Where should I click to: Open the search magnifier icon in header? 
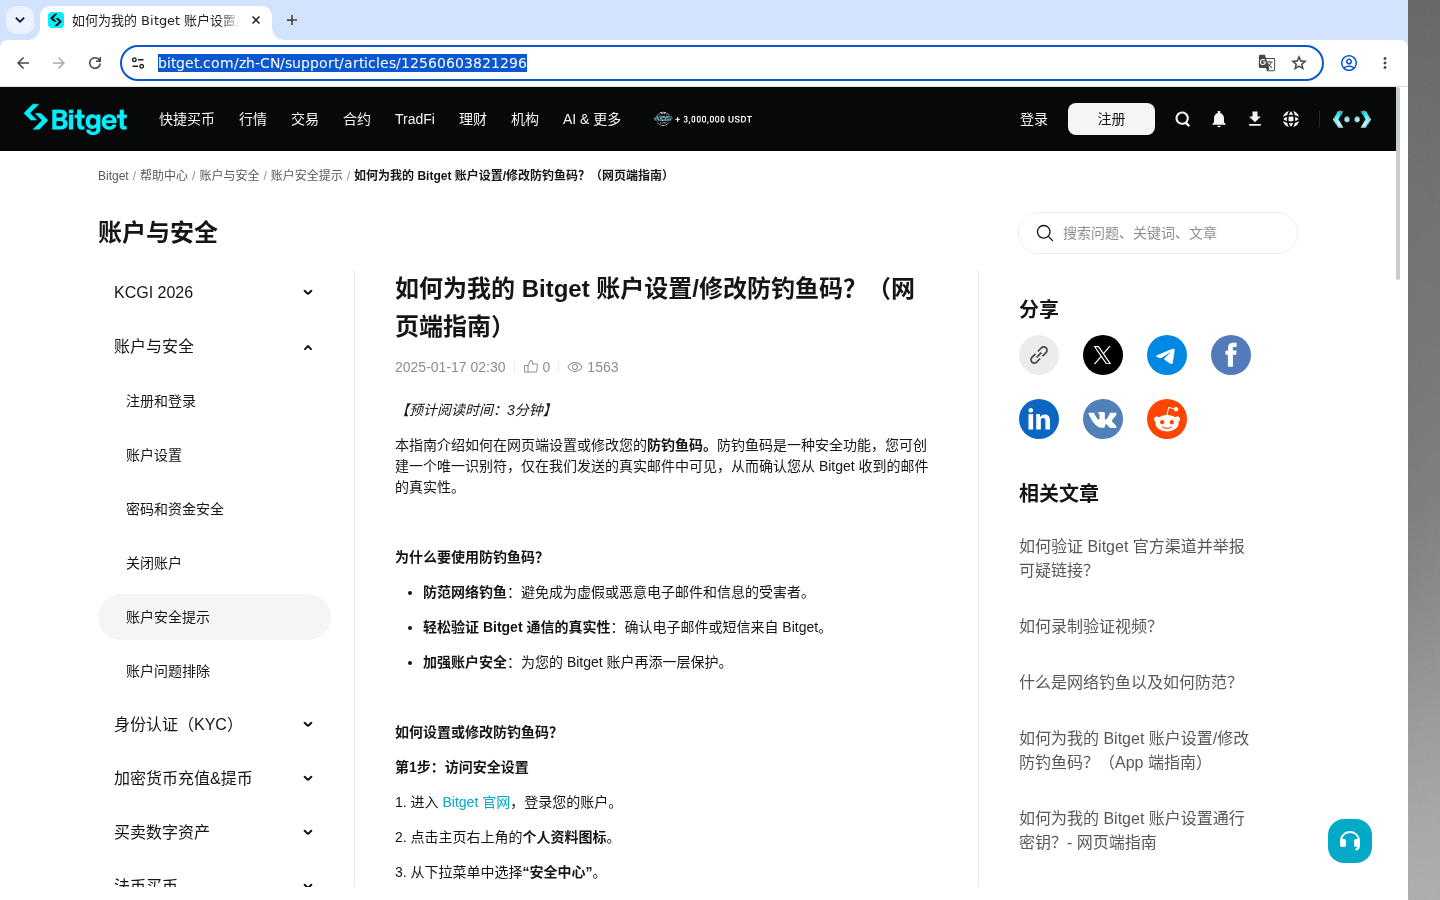point(1183,119)
